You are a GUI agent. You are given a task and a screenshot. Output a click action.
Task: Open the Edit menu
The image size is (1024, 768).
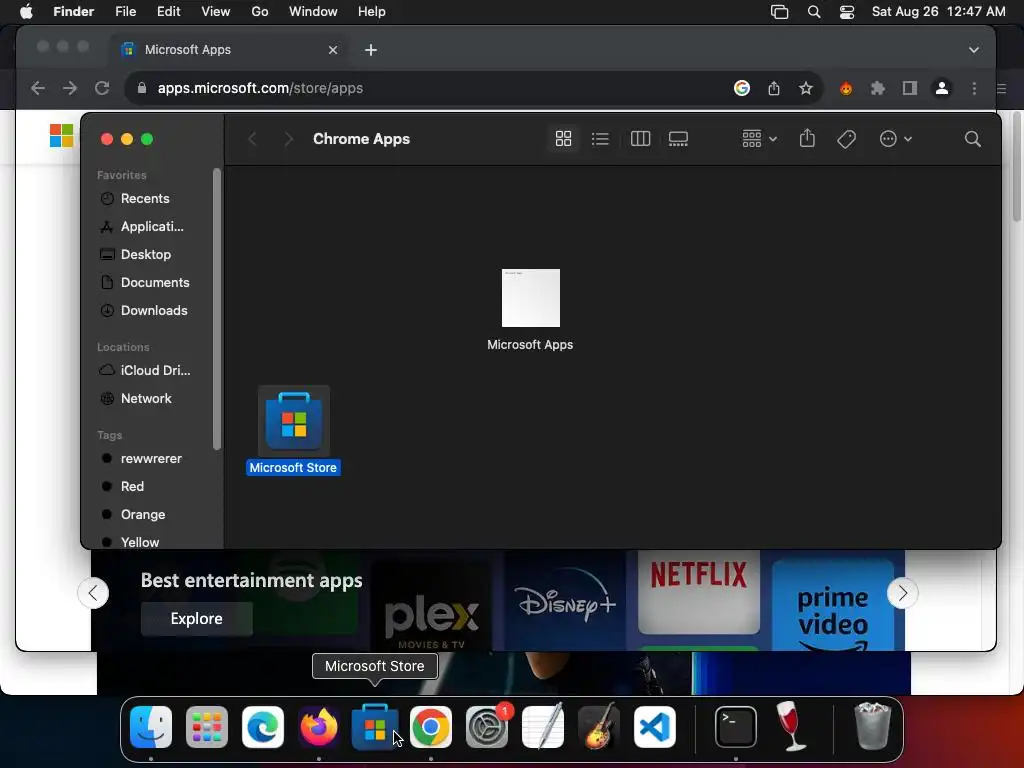pos(168,12)
